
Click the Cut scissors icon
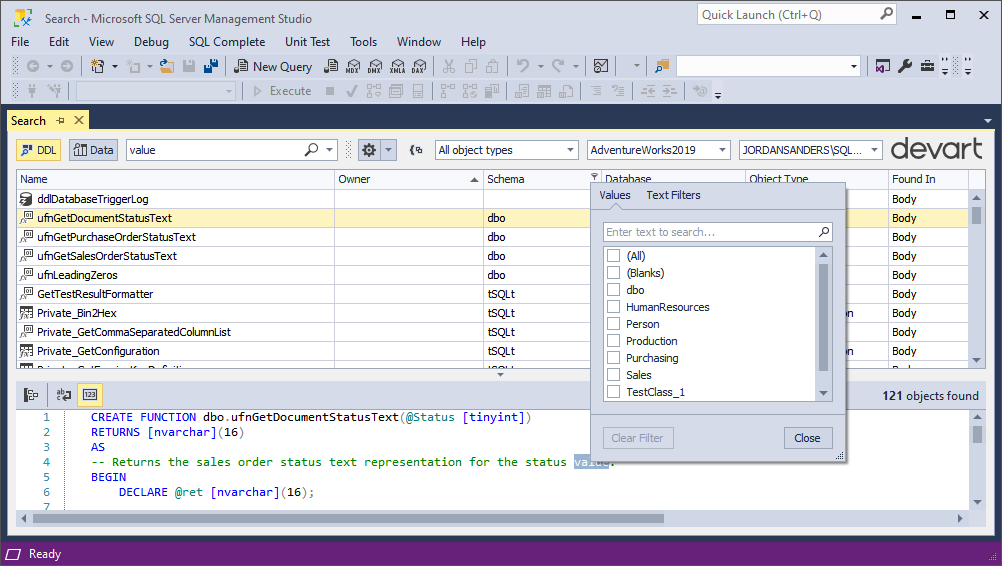pos(449,66)
